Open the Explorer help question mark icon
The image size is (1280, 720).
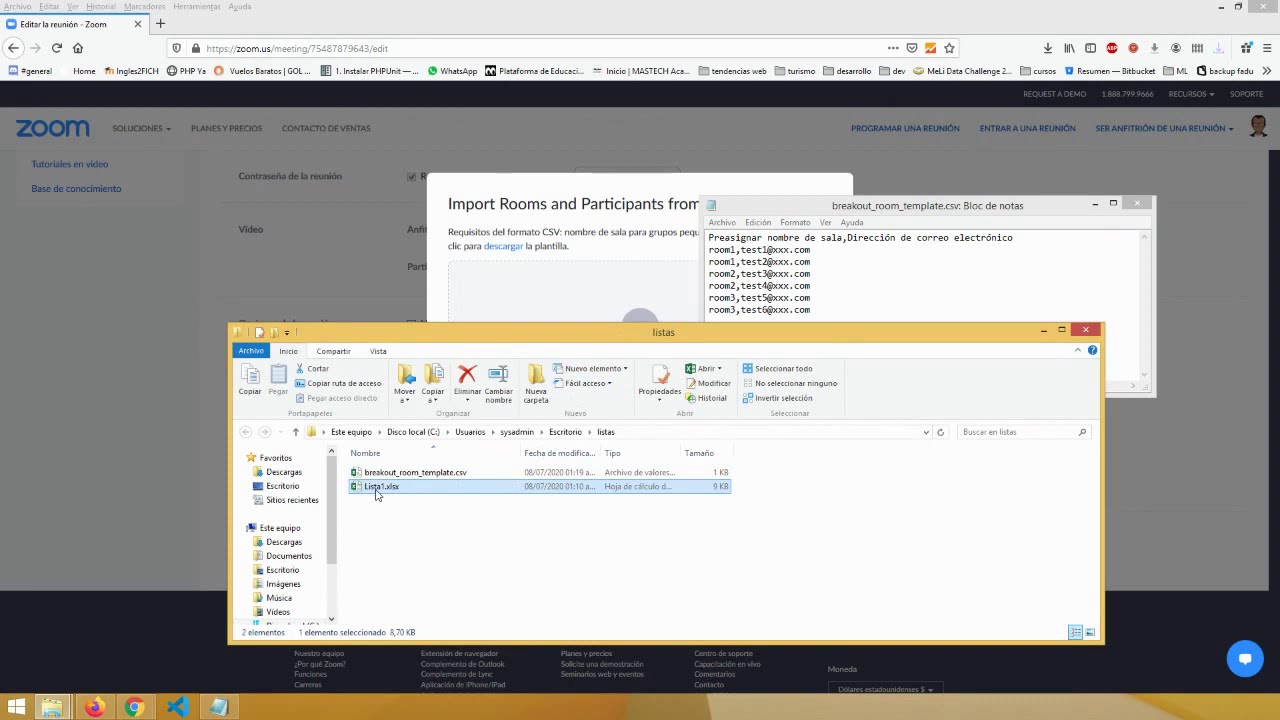(1092, 350)
